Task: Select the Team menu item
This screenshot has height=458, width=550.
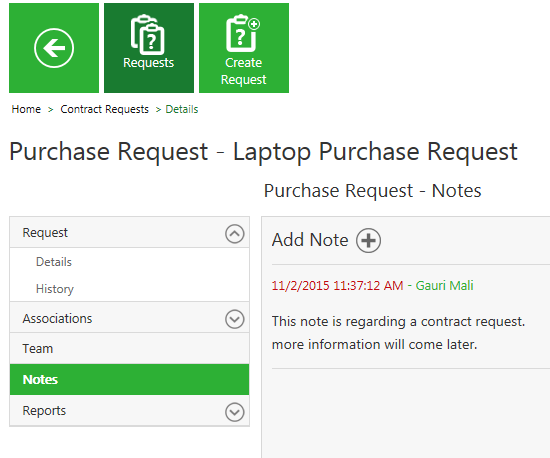Action: coord(129,349)
